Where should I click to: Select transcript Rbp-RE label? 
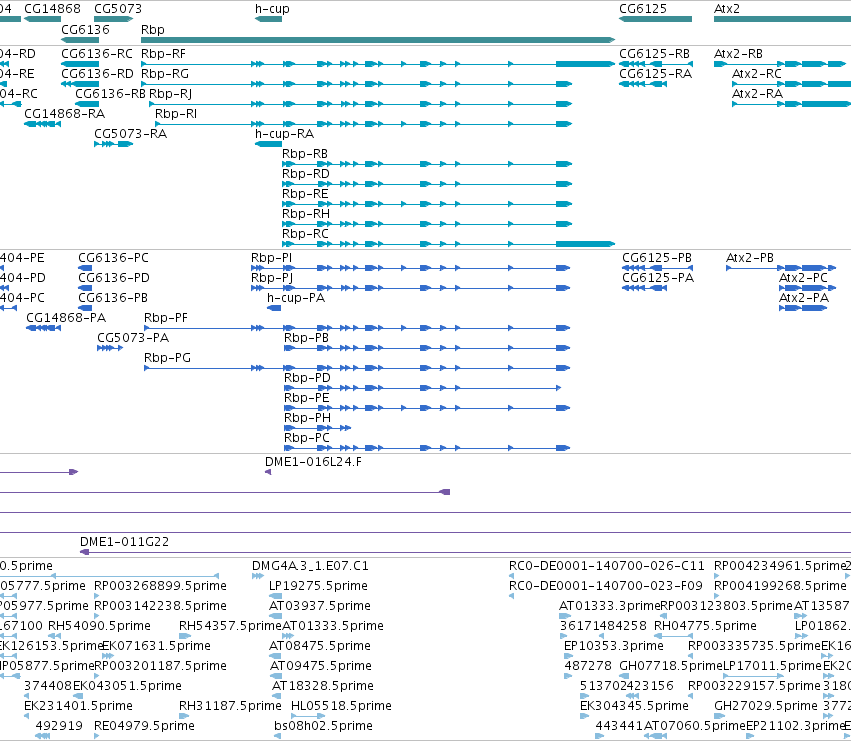(x=305, y=194)
